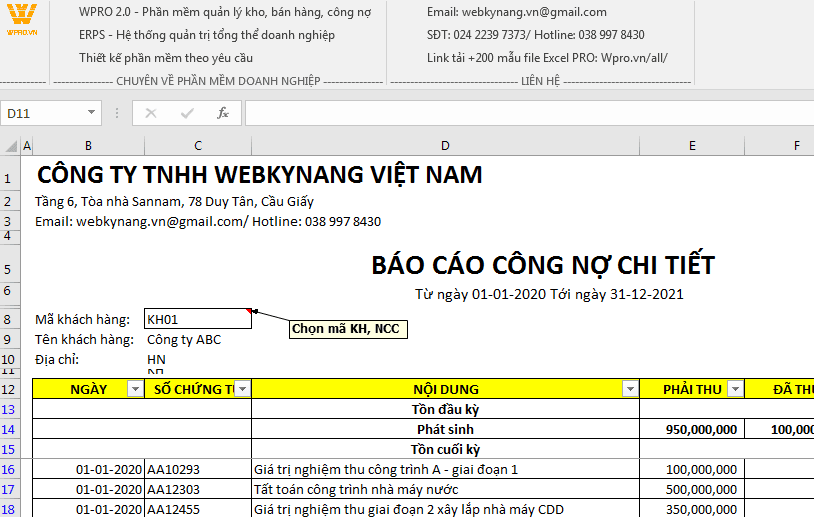Screen dimensions: 814x517
Task: Click Thiết kế phần mềm theo yêu cầu
Action: (166, 58)
